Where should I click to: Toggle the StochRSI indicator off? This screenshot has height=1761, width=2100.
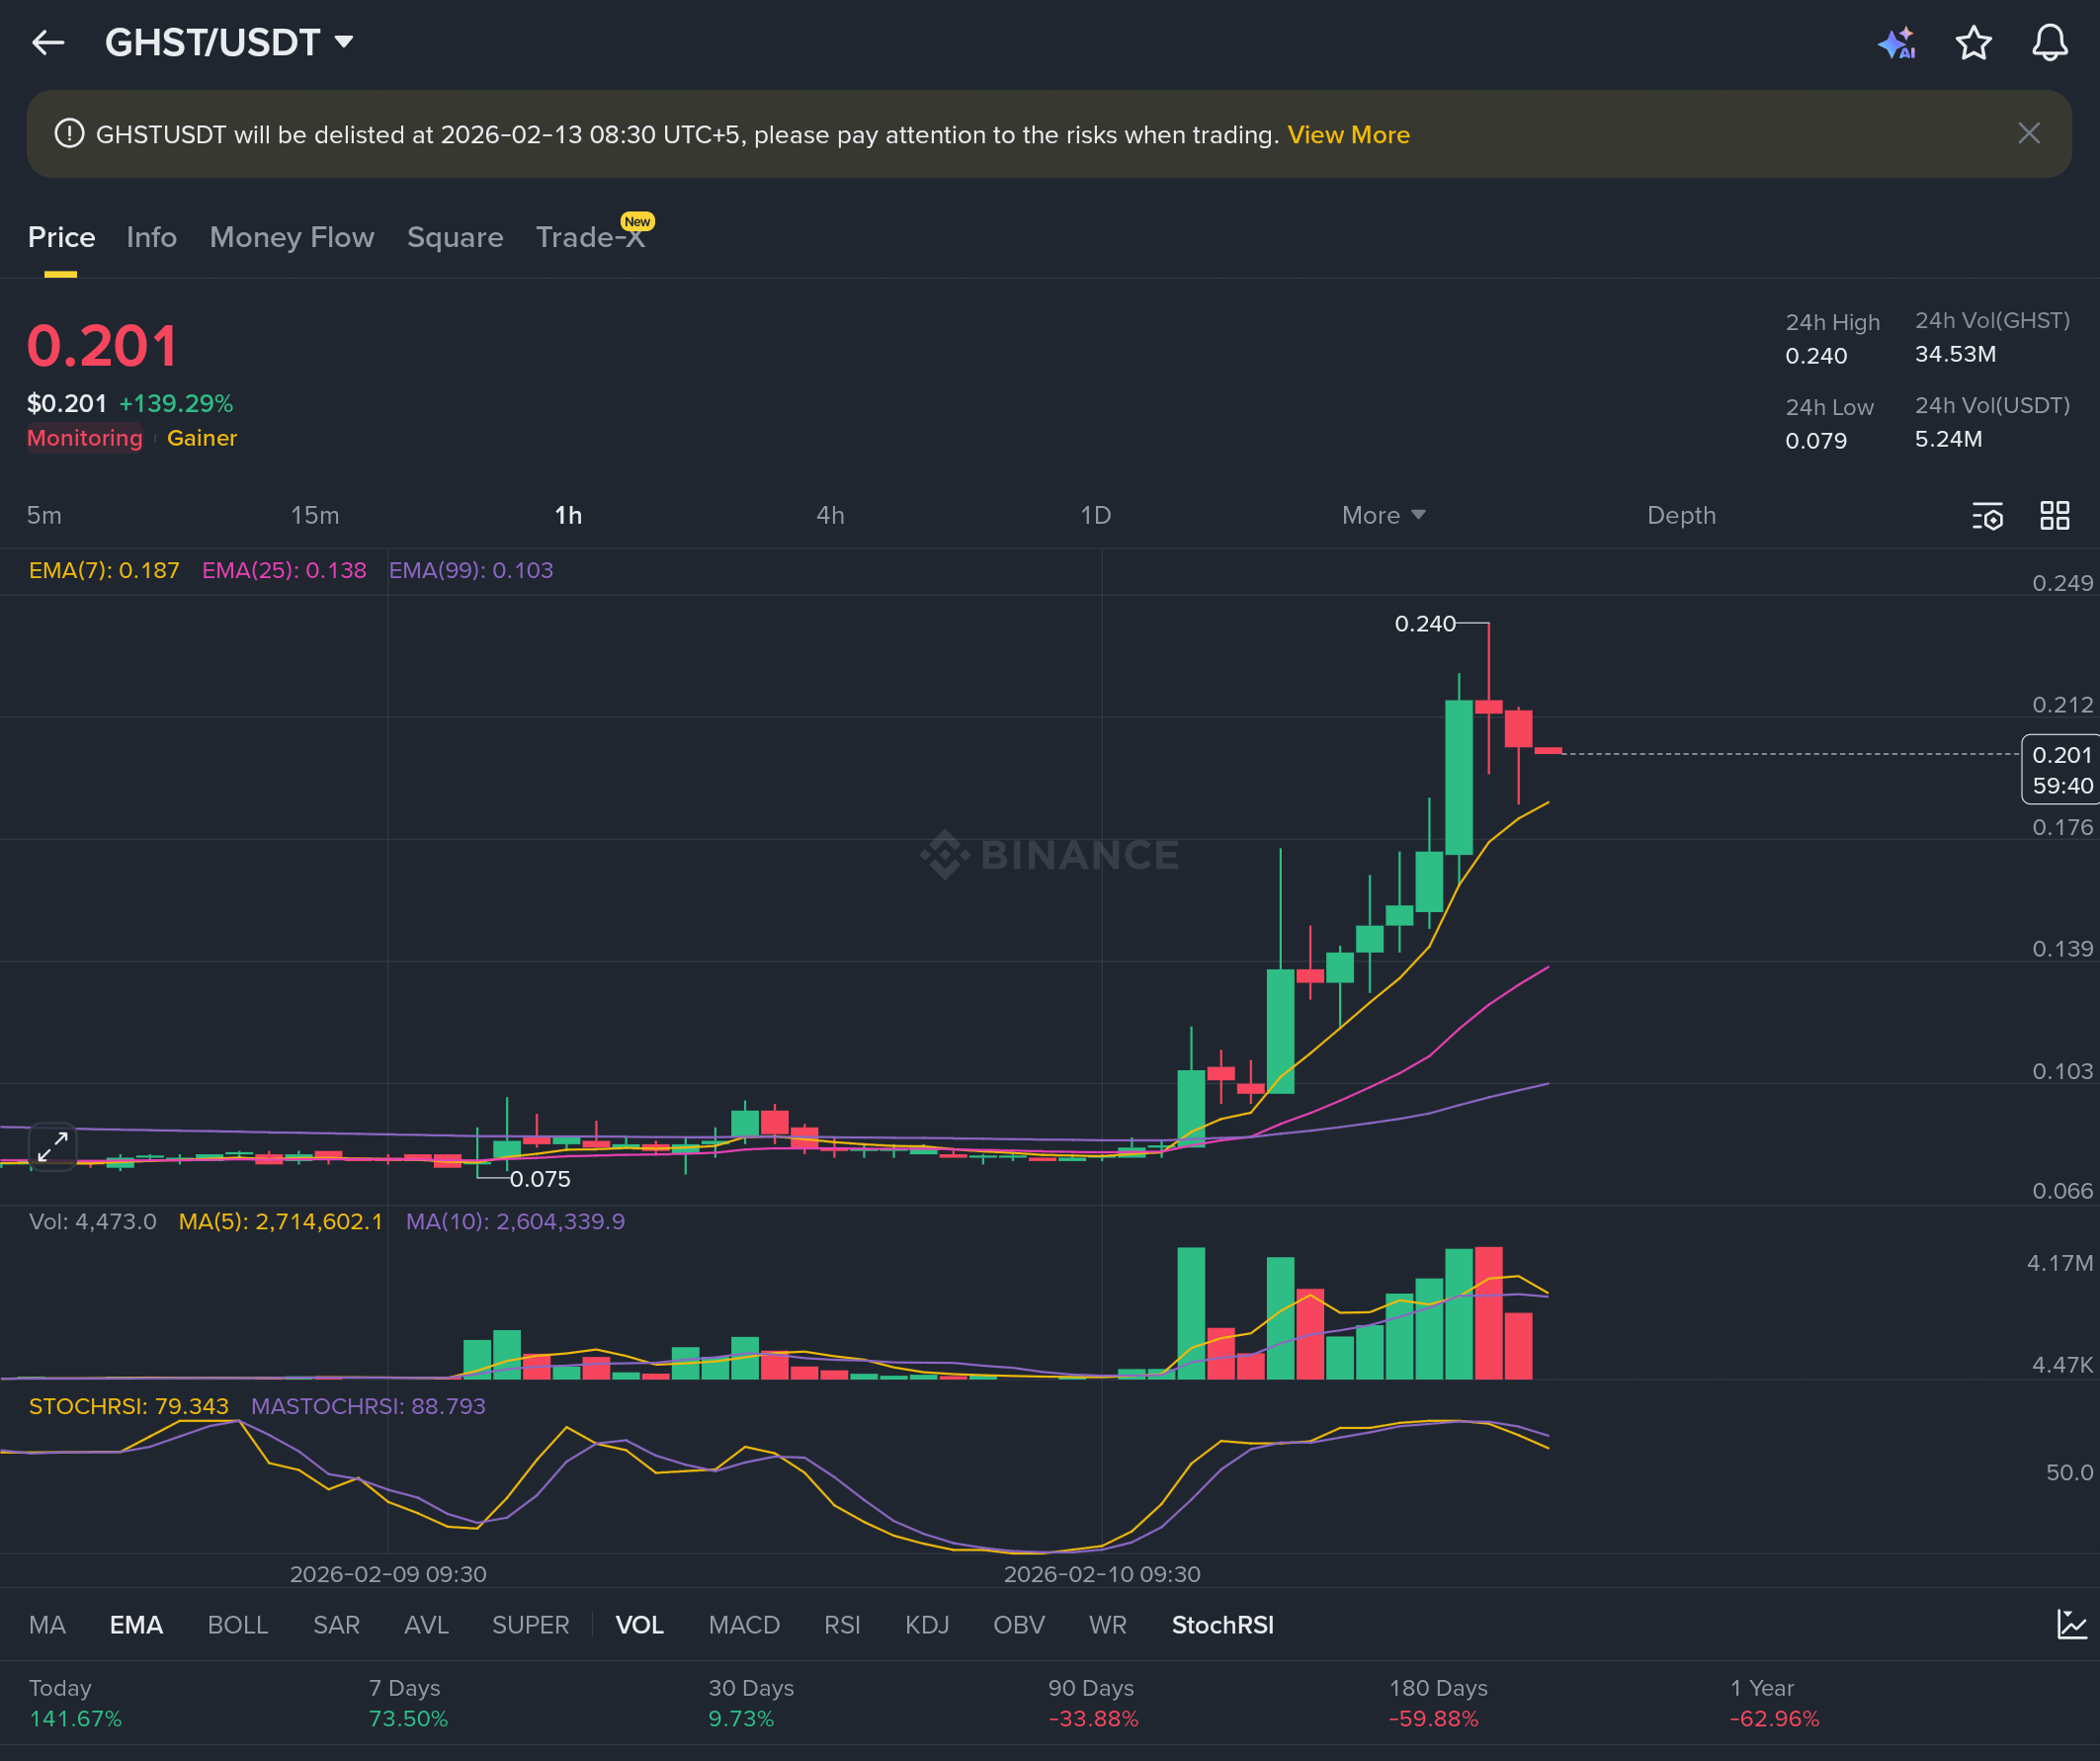(x=1222, y=1626)
